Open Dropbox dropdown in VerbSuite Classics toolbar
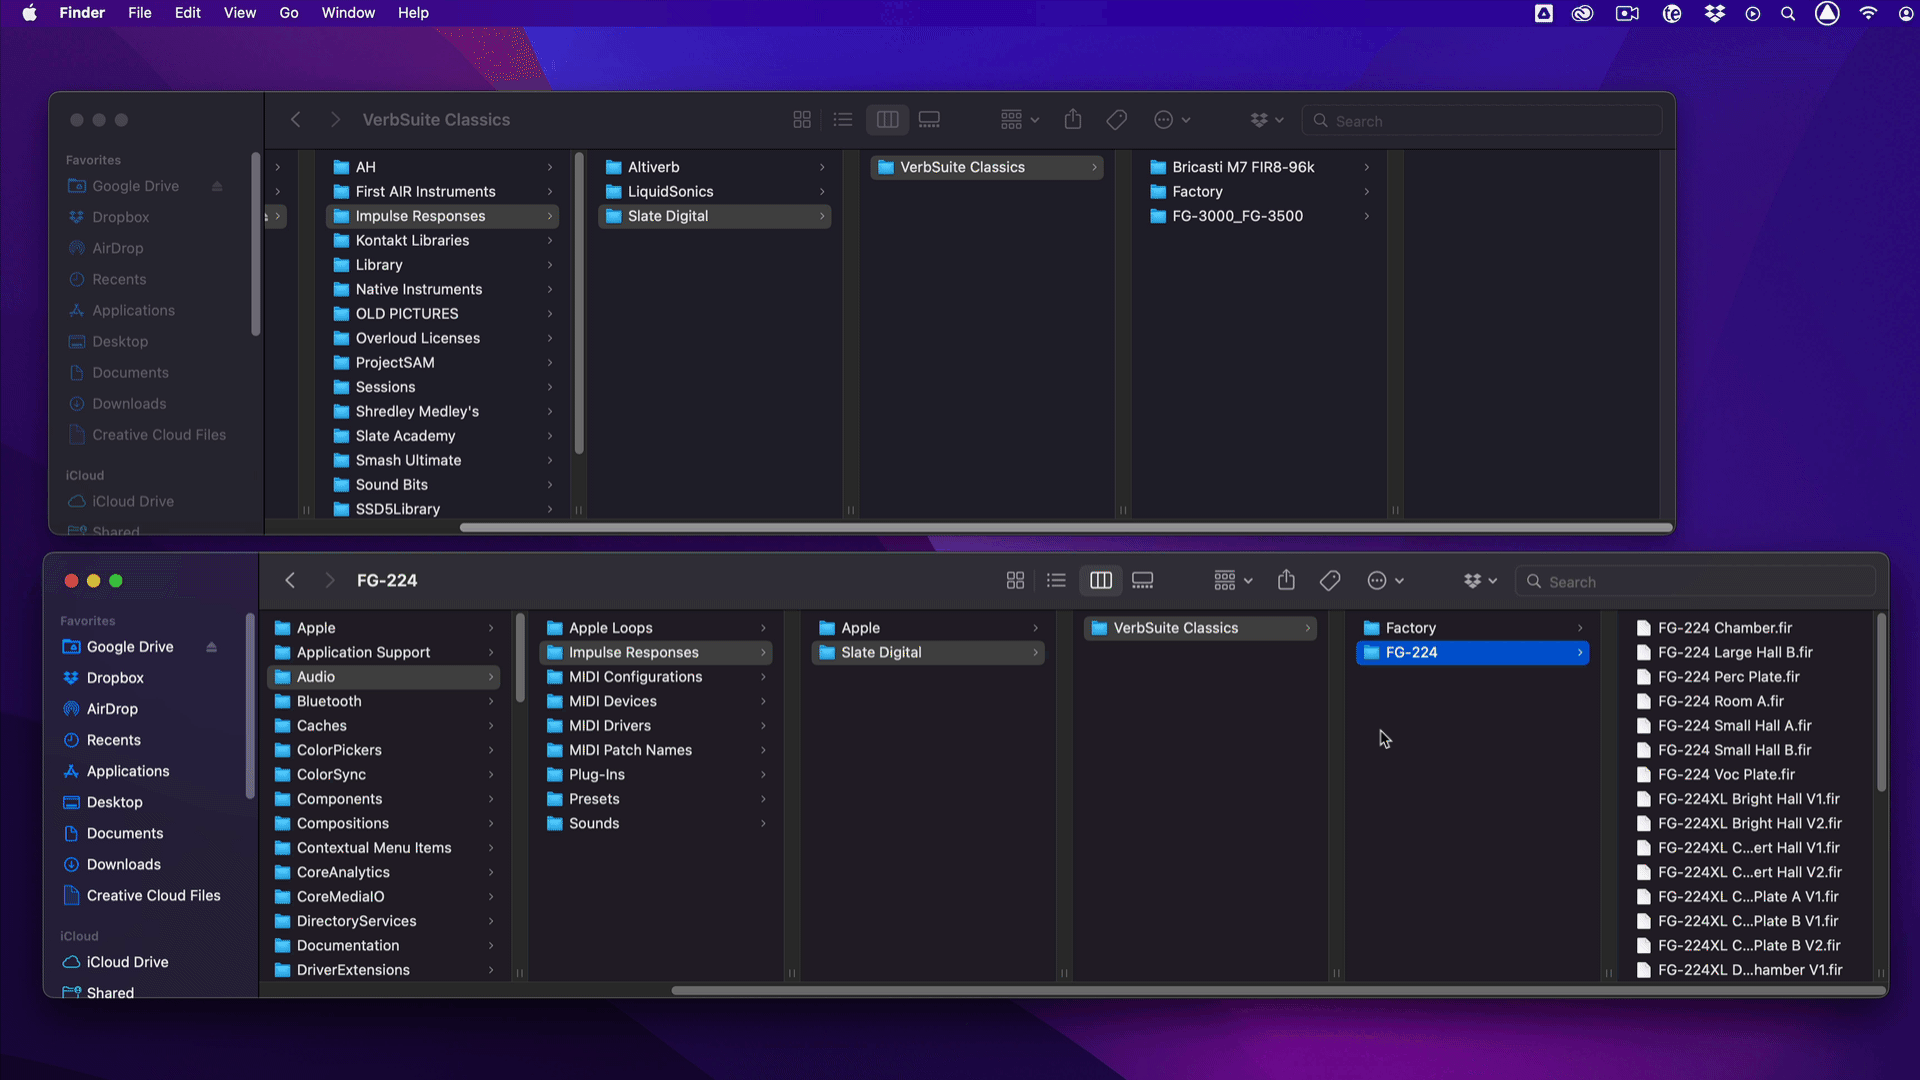Screen dimensions: 1920x1080 1267,120
